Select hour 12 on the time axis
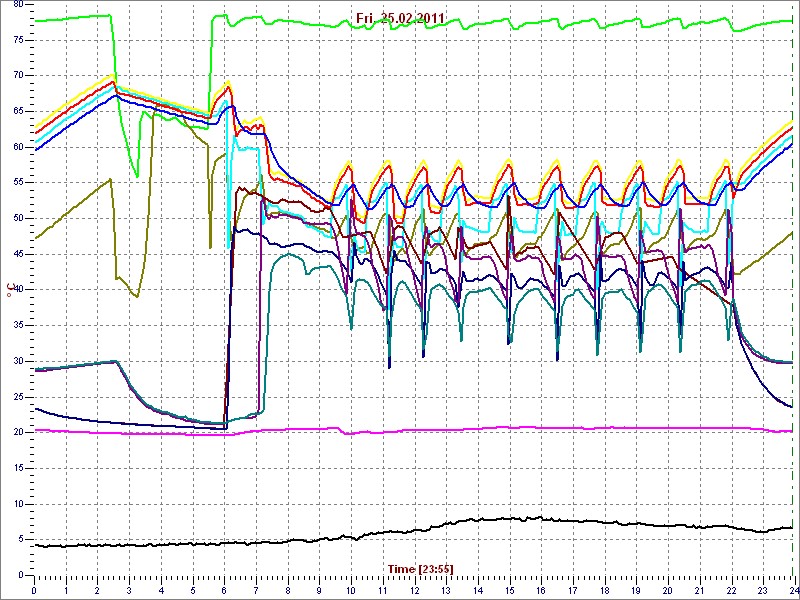 [x=414, y=591]
